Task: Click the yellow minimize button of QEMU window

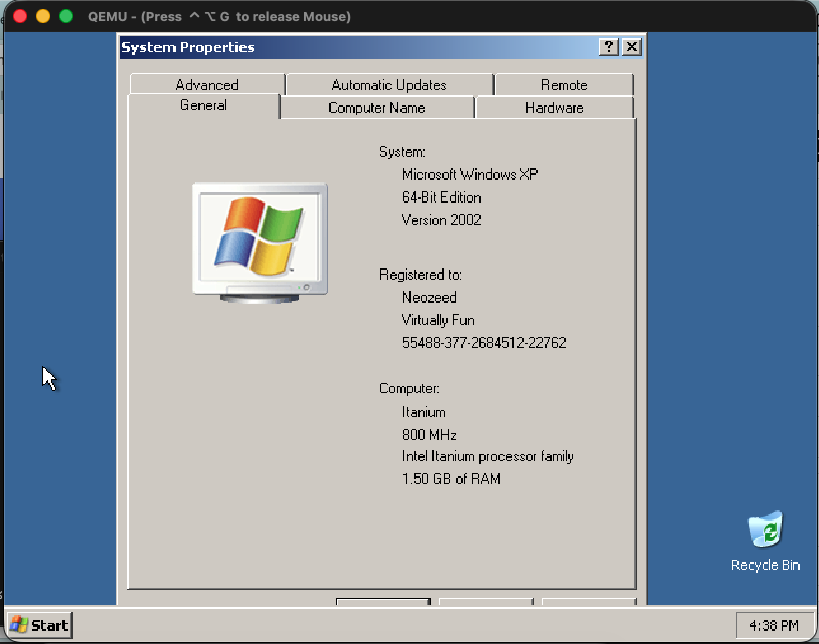Action: (43, 16)
